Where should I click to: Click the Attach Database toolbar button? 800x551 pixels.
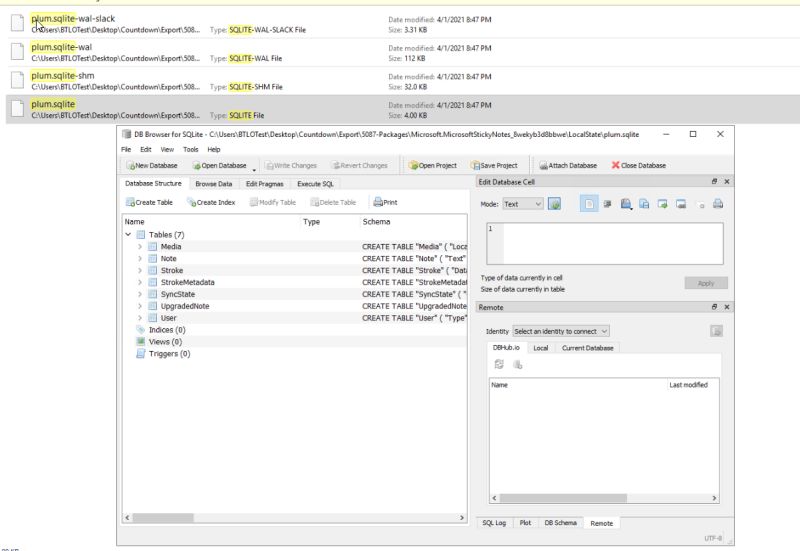pos(568,165)
